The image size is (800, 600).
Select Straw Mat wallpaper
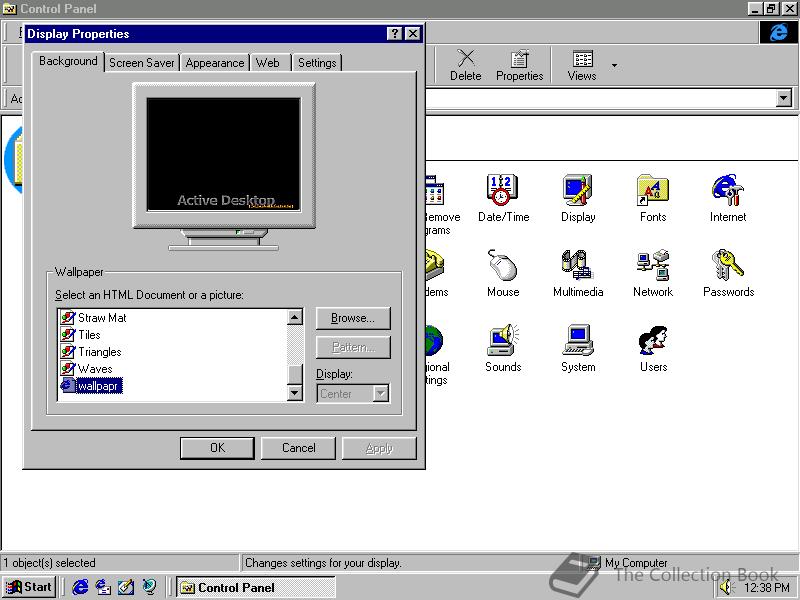93,317
